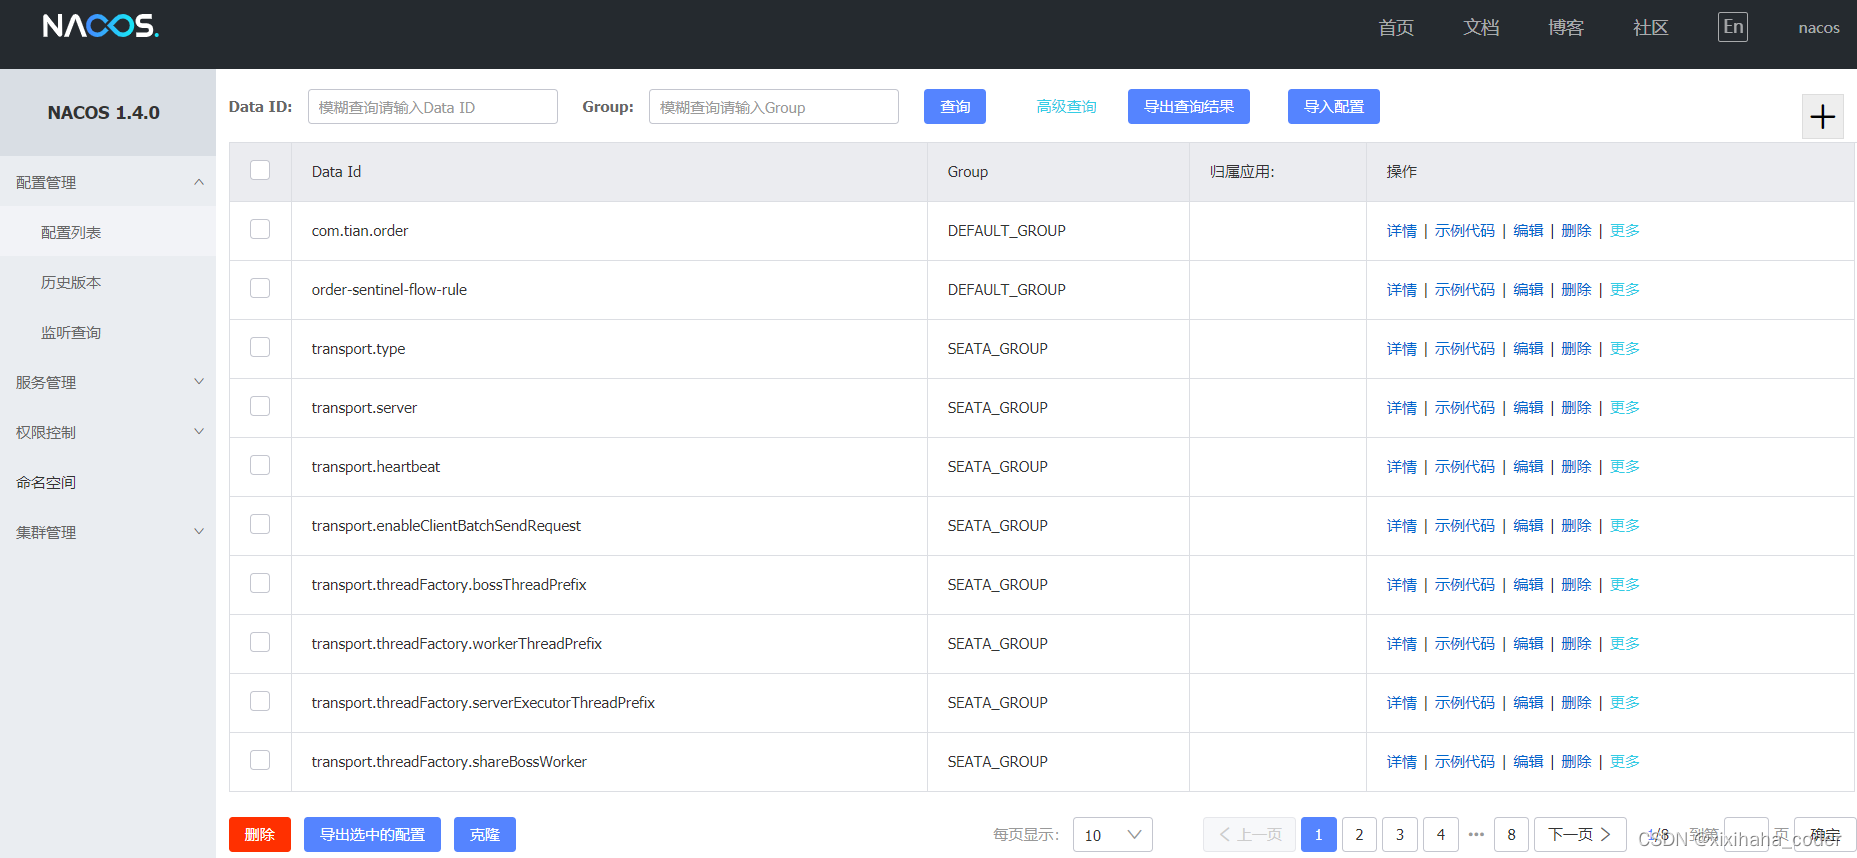The image size is (1857, 858).
Task: Select current page 1 in pagination
Action: 1318,834
